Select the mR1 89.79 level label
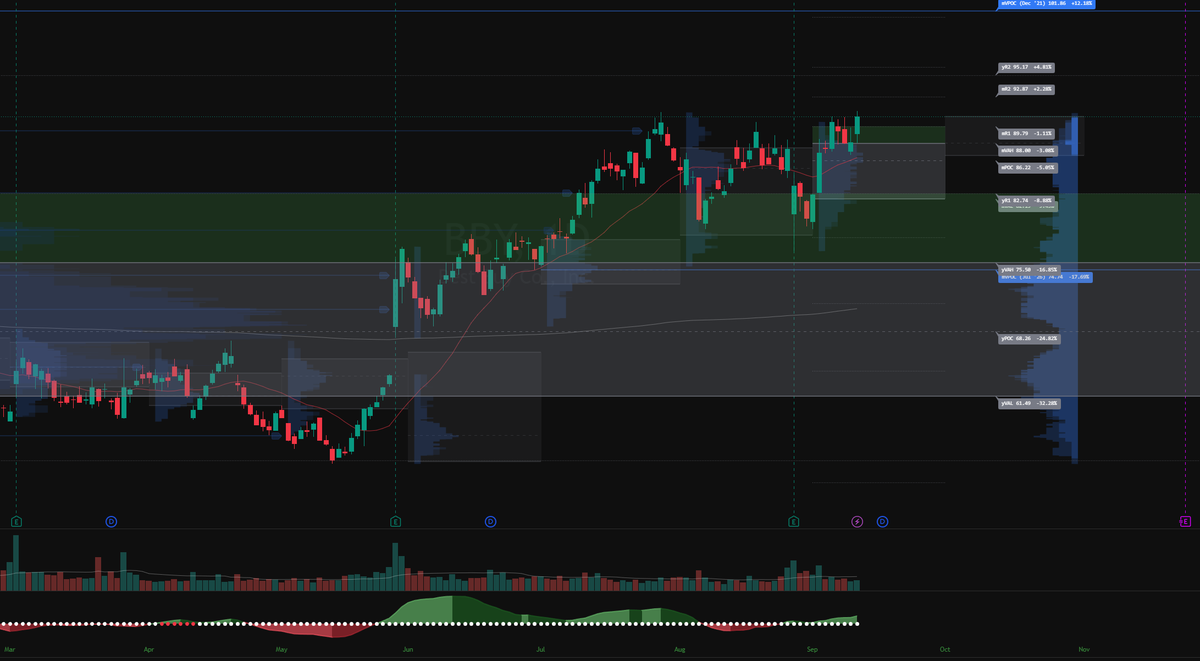This screenshot has height=661, width=1200. coord(1027,133)
